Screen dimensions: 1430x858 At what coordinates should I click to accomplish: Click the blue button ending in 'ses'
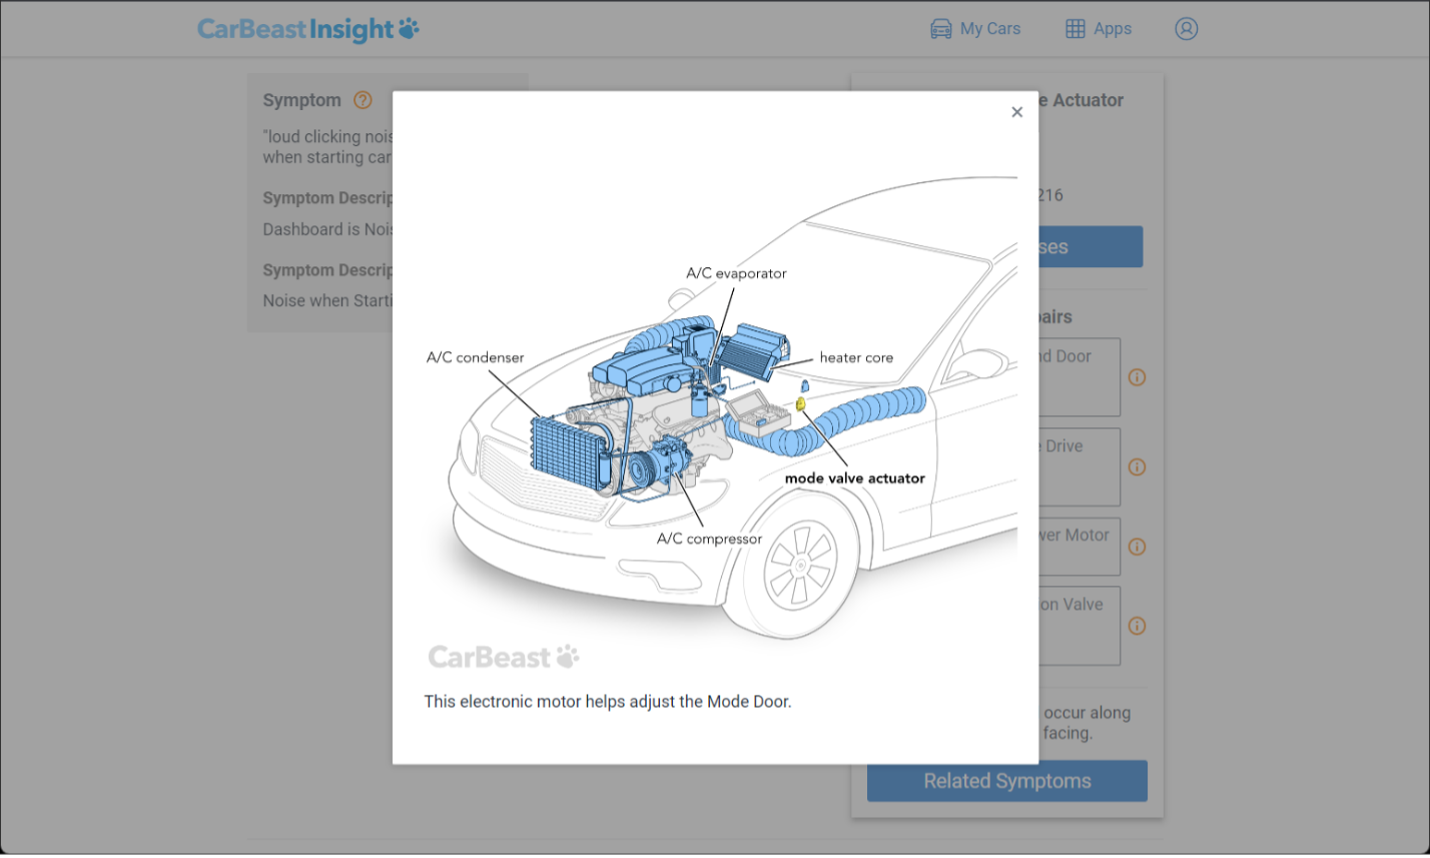pyautogui.click(x=1090, y=247)
